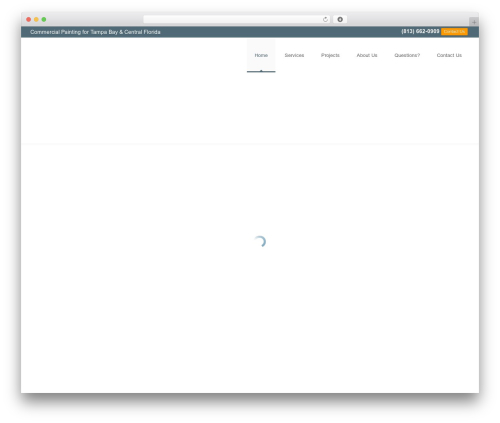Open the About Us page

click(x=367, y=55)
